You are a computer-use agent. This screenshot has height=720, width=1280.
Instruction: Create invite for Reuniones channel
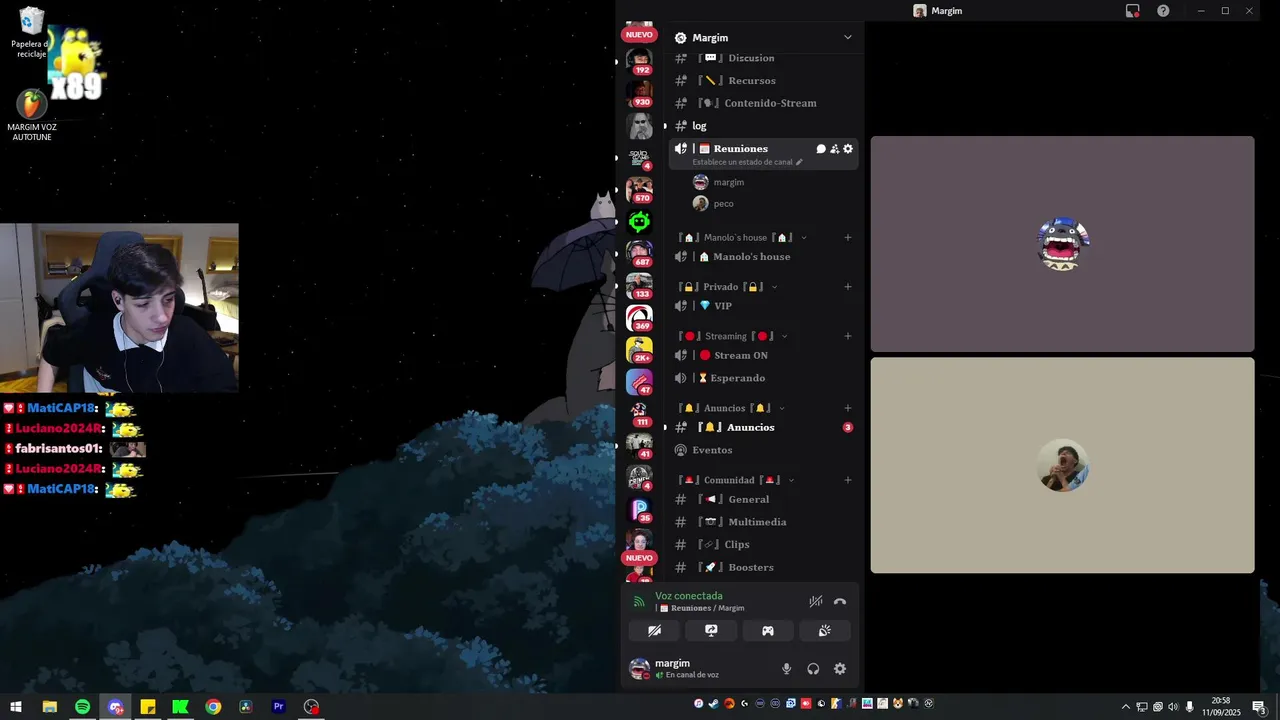point(834,149)
